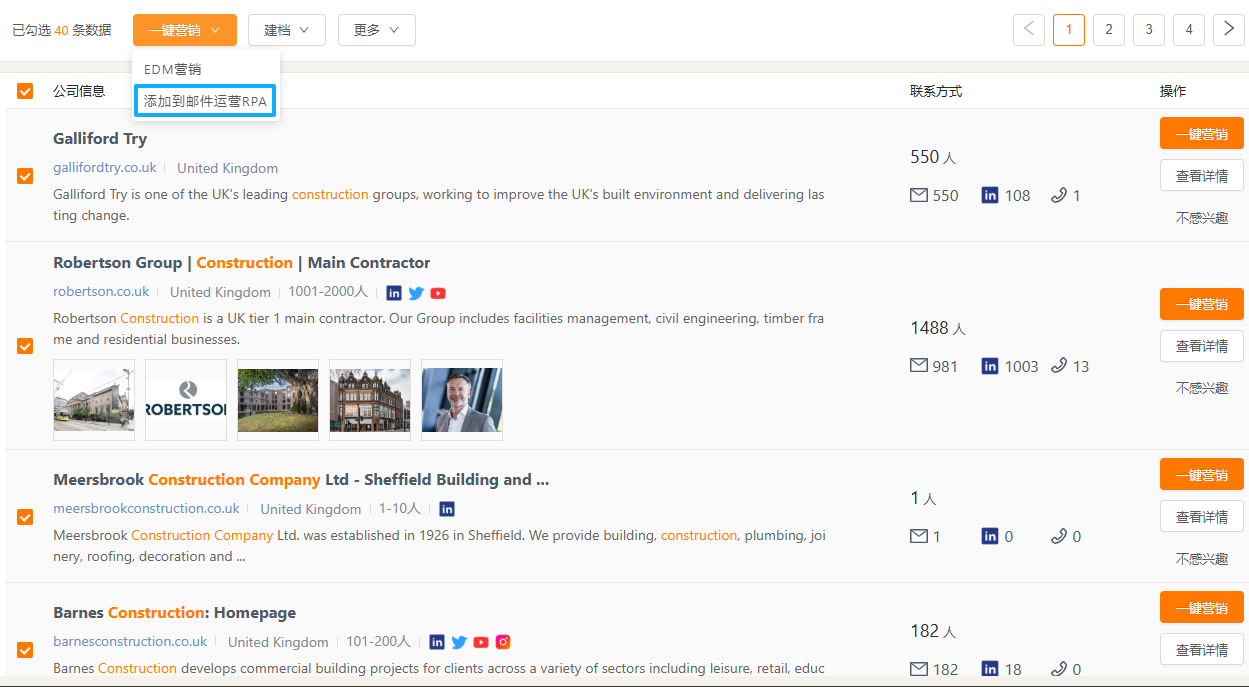Go to the previous page arrow
The image size is (1249, 687).
click(1029, 30)
